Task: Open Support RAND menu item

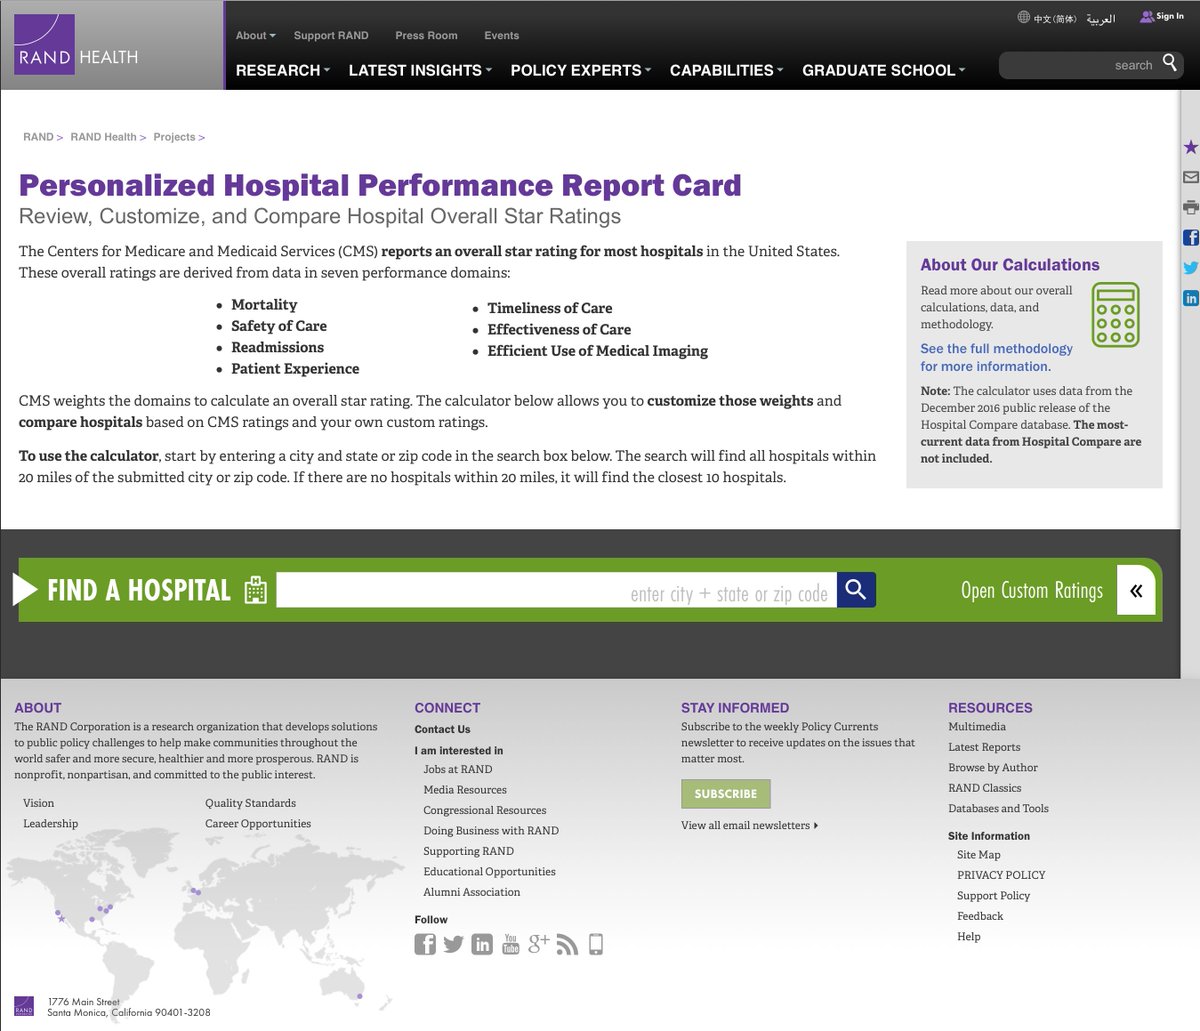Action: (x=331, y=35)
